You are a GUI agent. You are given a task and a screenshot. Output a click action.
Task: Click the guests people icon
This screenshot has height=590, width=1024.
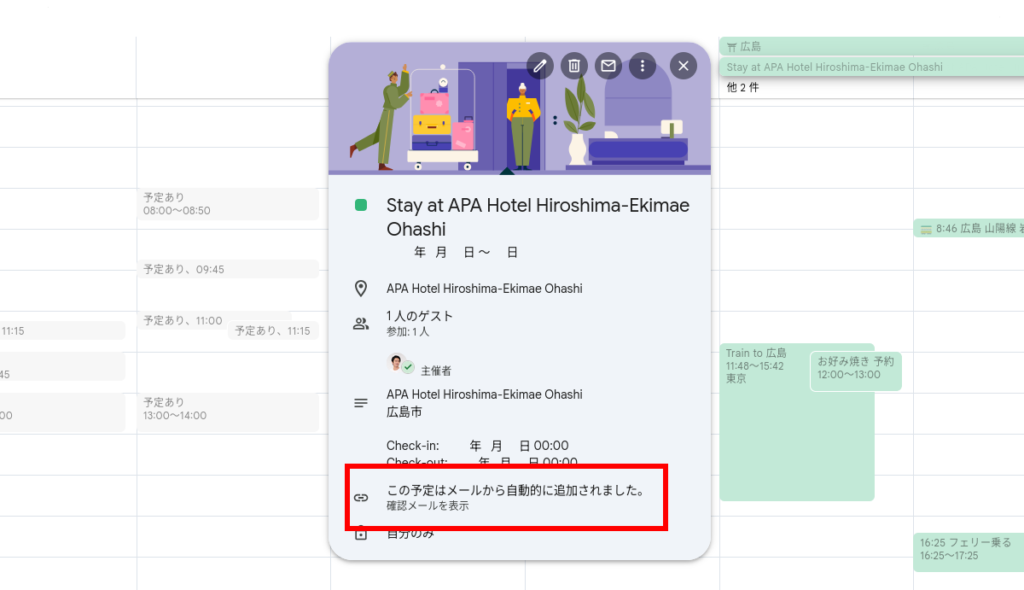tap(360, 323)
